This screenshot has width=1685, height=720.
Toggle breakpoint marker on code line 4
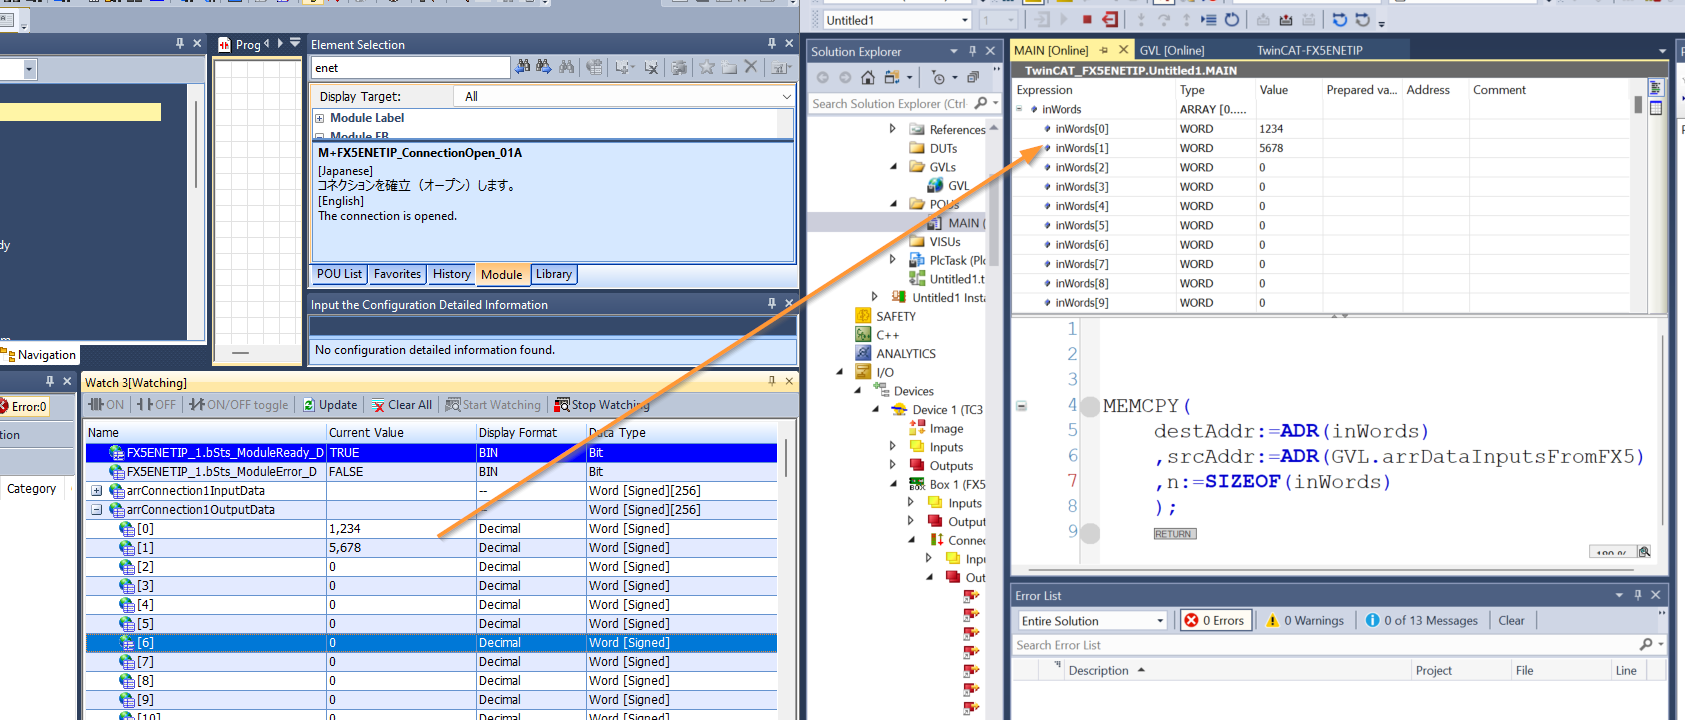1090,407
